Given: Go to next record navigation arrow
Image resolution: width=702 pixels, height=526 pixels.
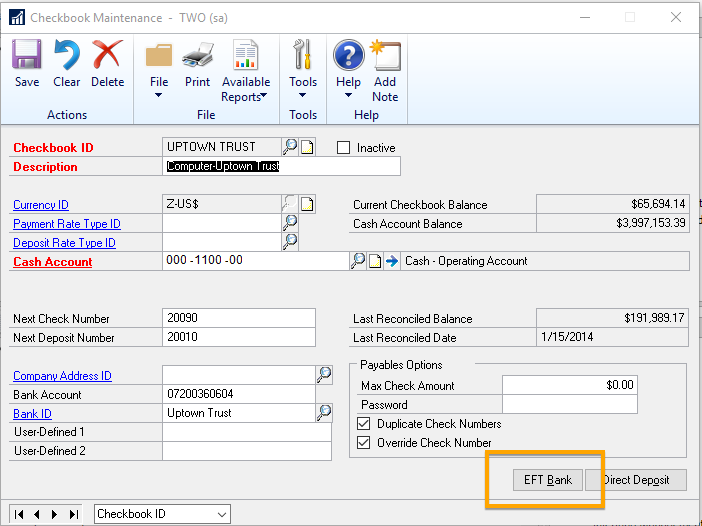Looking at the screenshot, I should 55,514.
